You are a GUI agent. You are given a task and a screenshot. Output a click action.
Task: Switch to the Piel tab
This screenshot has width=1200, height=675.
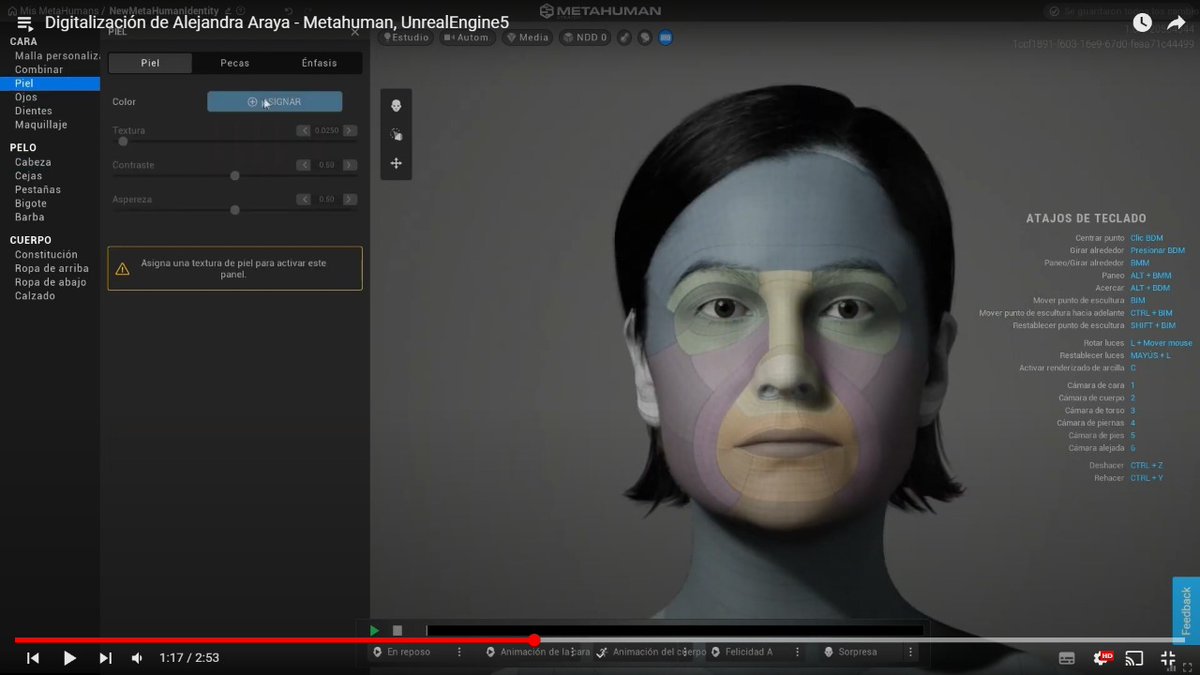click(x=150, y=63)
